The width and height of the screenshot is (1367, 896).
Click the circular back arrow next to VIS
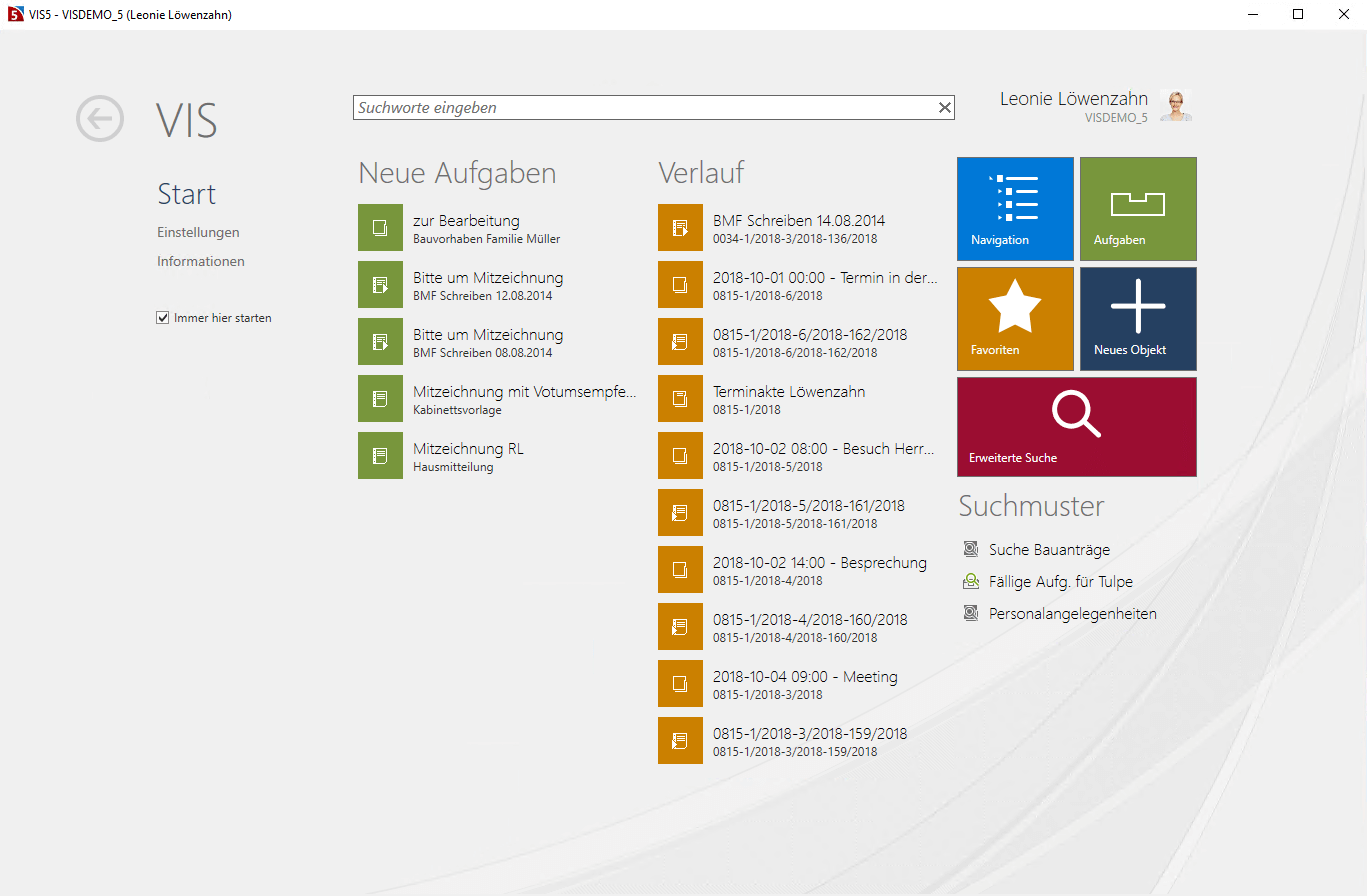[100, 119]
